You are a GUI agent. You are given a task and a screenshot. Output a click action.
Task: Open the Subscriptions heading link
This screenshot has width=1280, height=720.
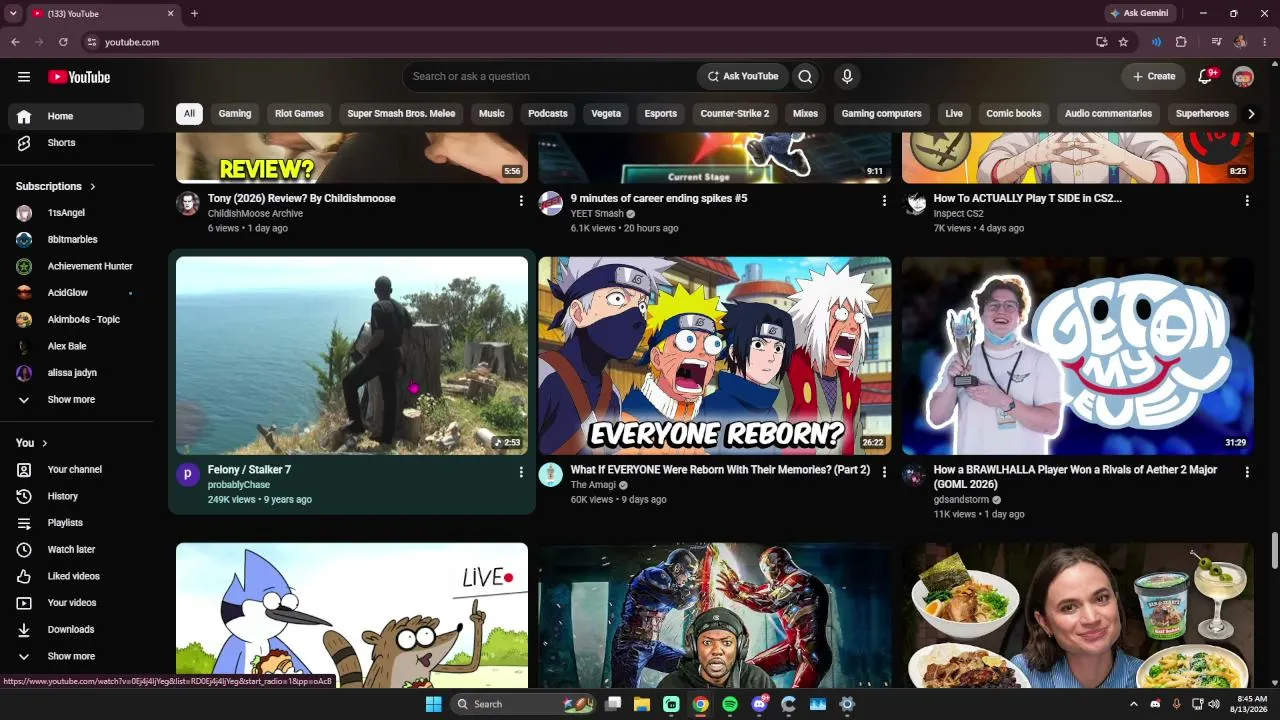(x=56, y=187)
